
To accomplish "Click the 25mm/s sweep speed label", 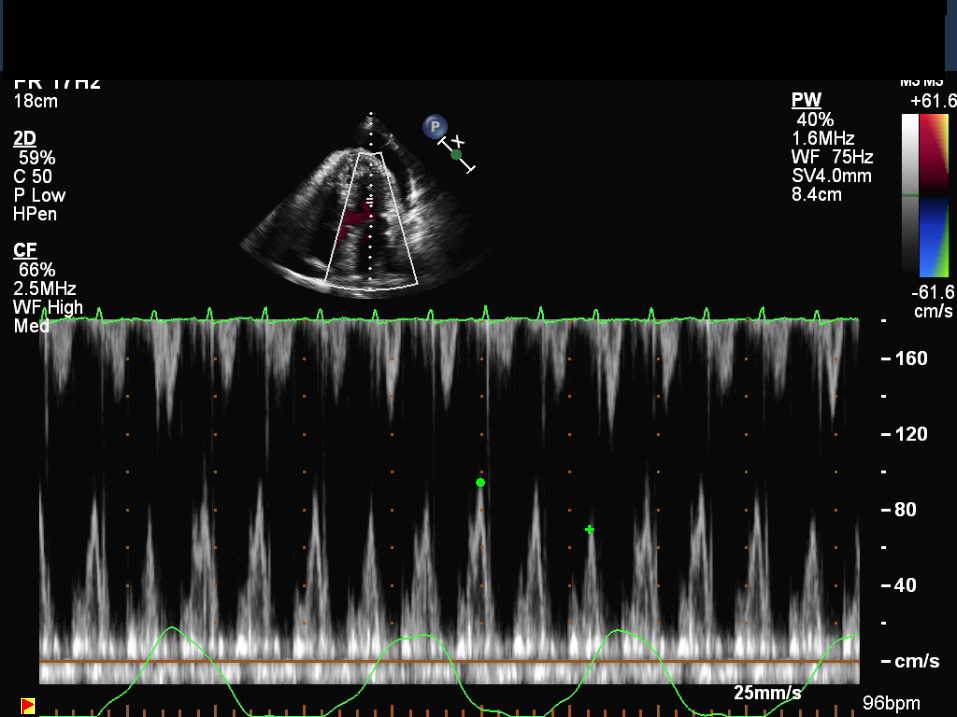I will 767,692.
